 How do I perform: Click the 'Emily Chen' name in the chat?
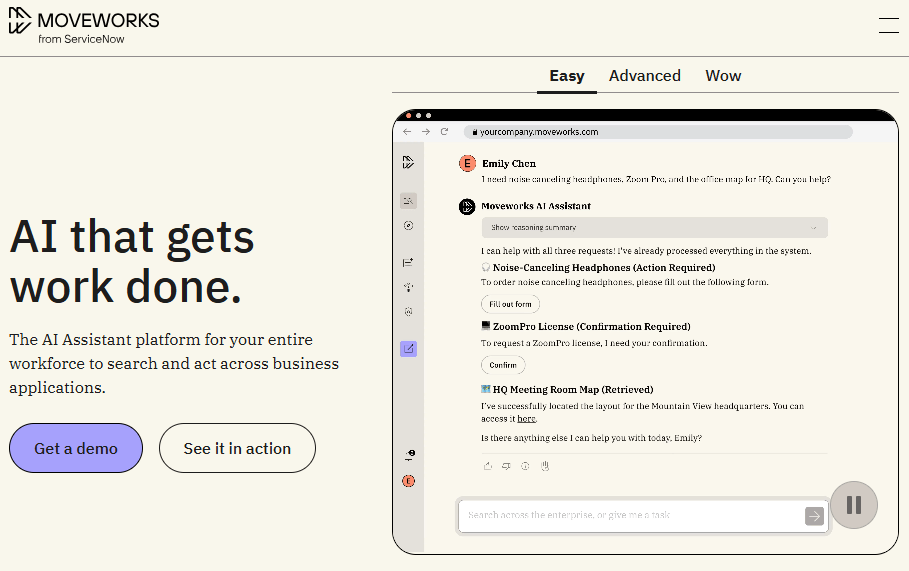tap(509, 163)
